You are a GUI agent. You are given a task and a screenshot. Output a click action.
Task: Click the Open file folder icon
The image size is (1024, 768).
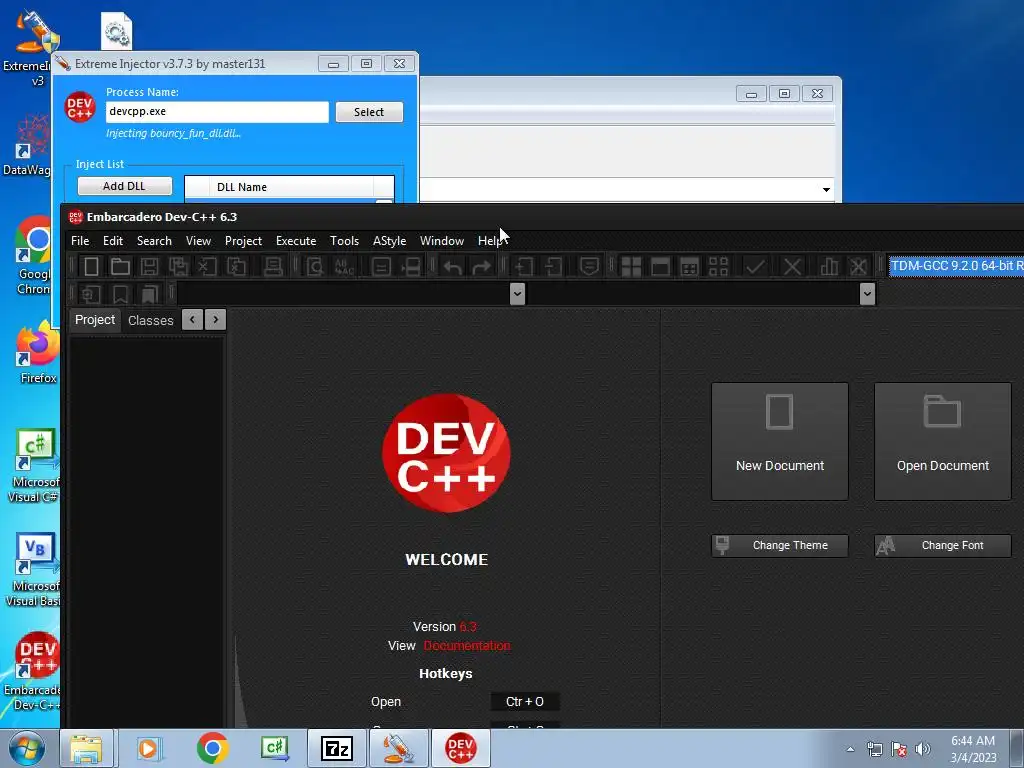[x=120, y=266]
